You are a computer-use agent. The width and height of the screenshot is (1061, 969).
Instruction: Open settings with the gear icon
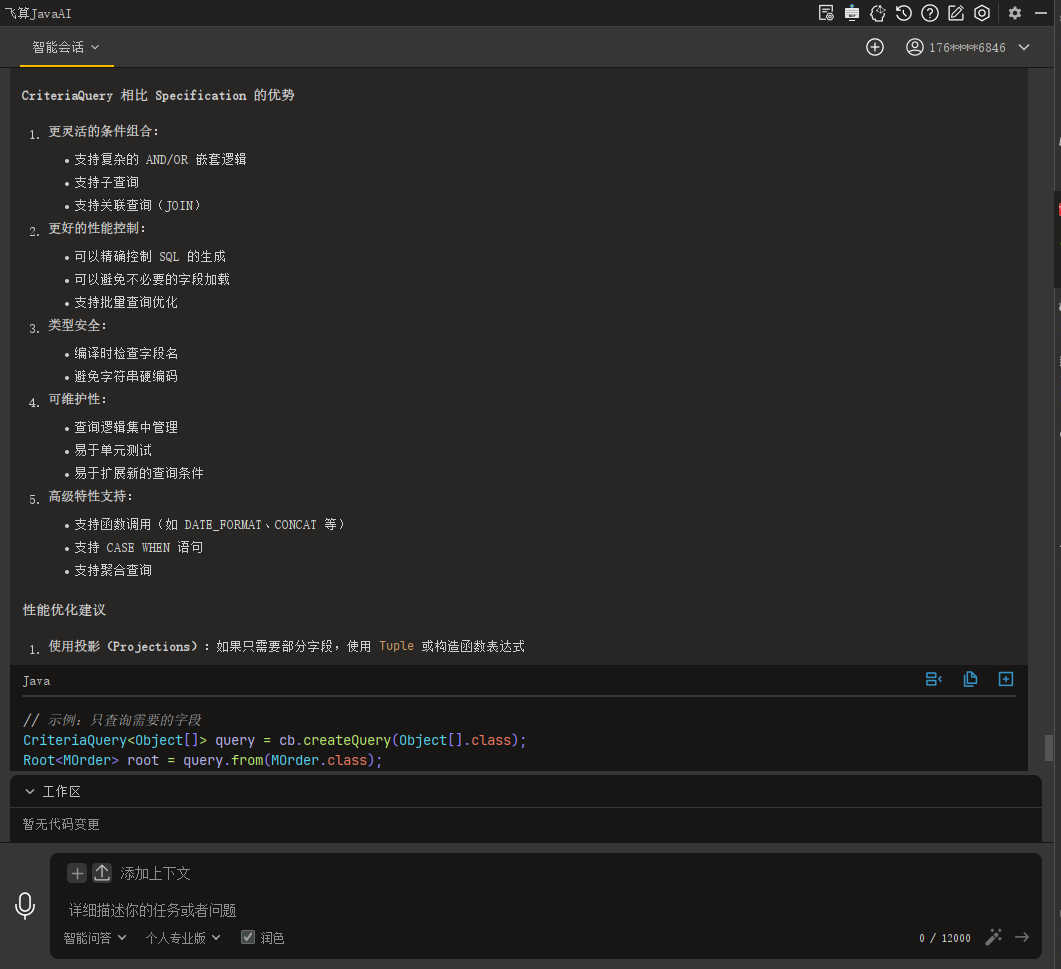pyautogui.click(x=1014, y=13)
